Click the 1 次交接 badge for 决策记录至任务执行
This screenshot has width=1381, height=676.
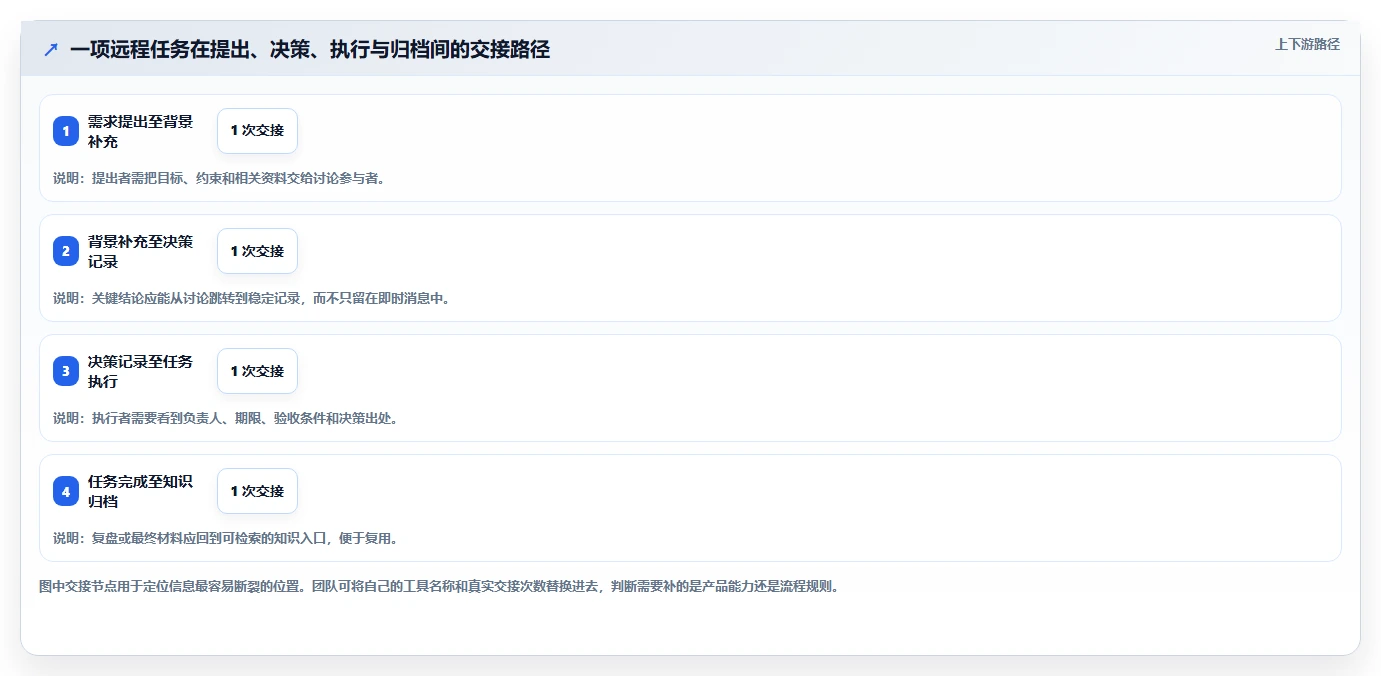click(x=257, y=371)
